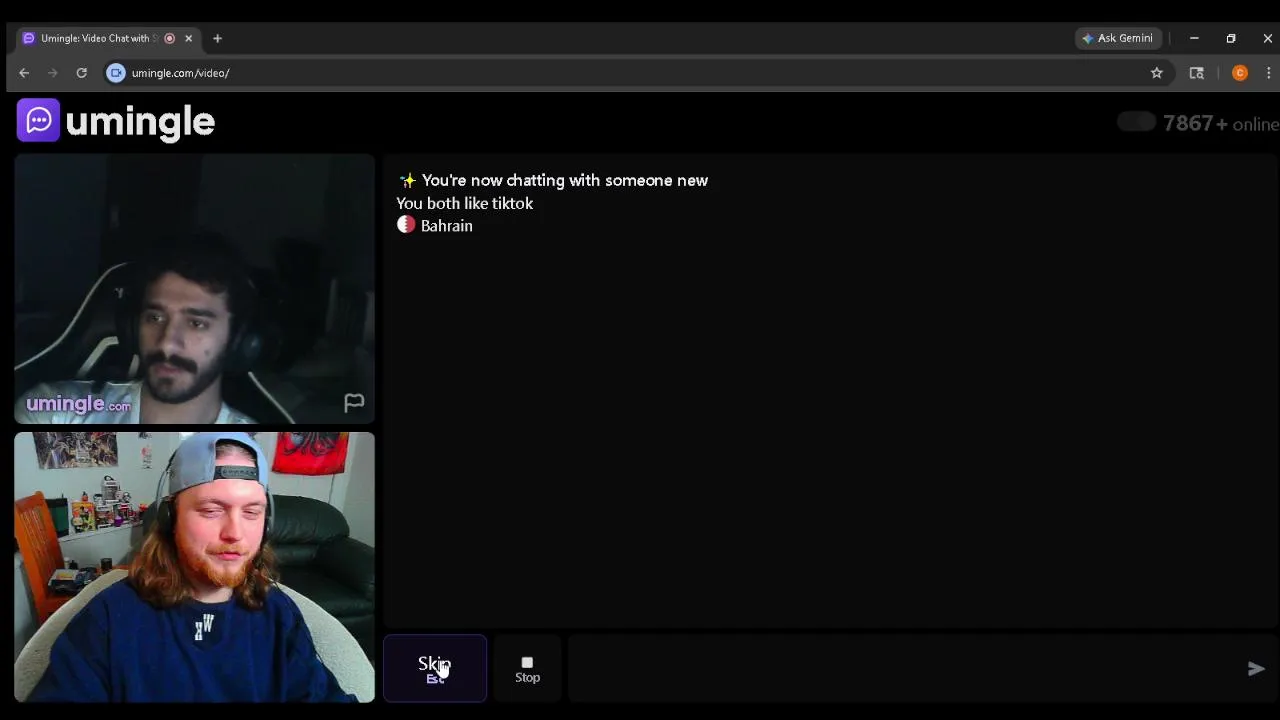
Task: Toggle the switch beside online count
Action: coord(1136,122)
